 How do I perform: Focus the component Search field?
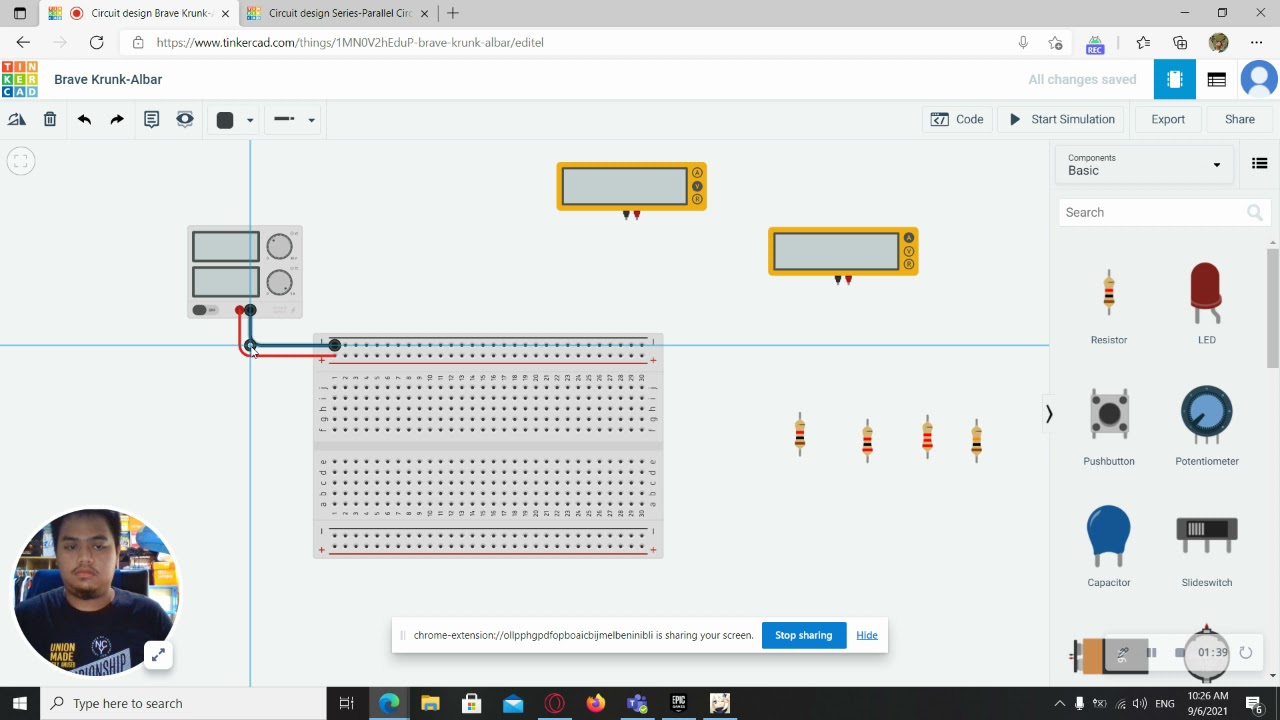(1164, 212)
